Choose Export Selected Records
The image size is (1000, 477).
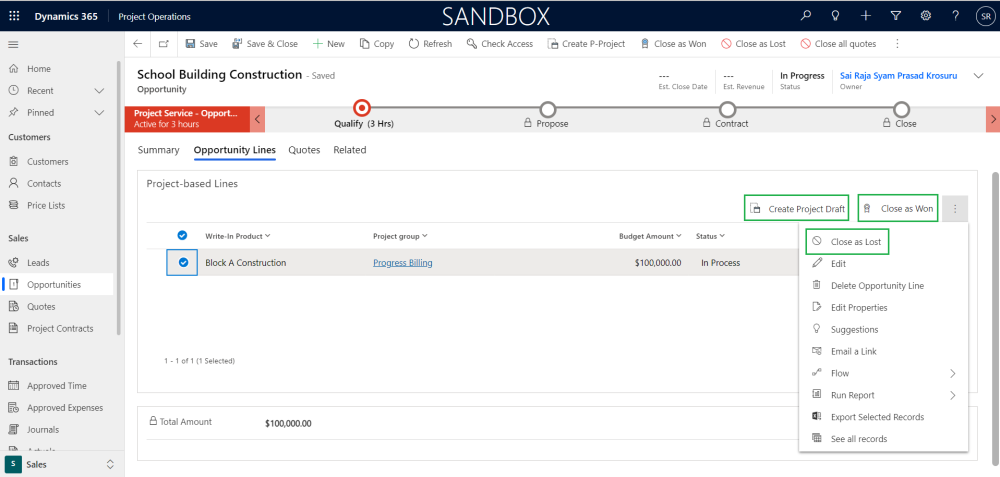point(883,417)
